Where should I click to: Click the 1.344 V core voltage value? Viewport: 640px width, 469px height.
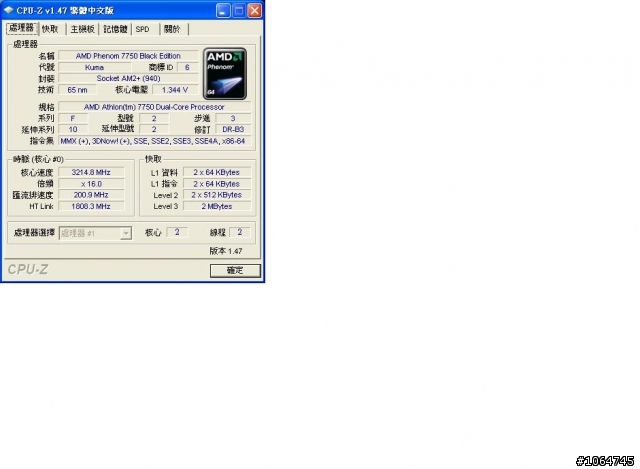[175, 90]
